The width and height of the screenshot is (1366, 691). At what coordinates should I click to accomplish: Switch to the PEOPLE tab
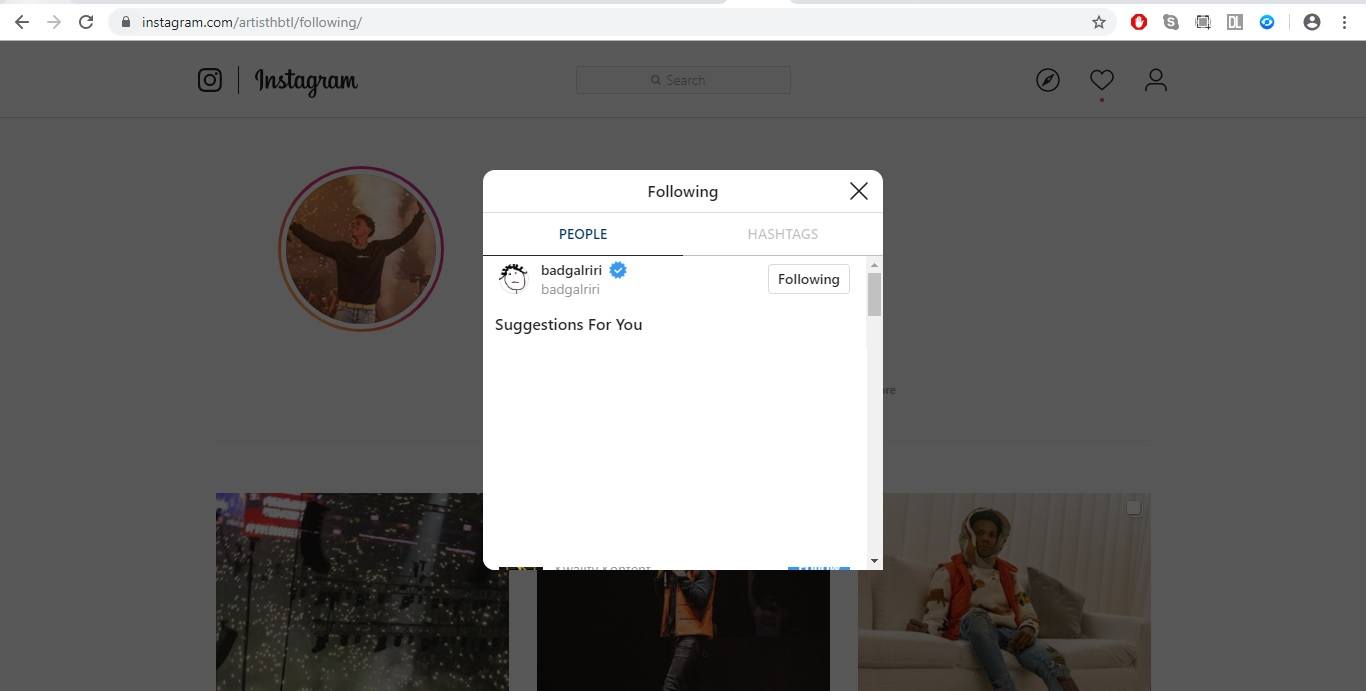583,234
